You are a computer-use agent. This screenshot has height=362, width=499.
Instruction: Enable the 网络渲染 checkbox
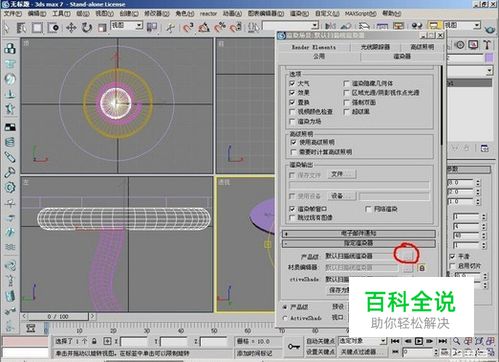pos(369,209)
